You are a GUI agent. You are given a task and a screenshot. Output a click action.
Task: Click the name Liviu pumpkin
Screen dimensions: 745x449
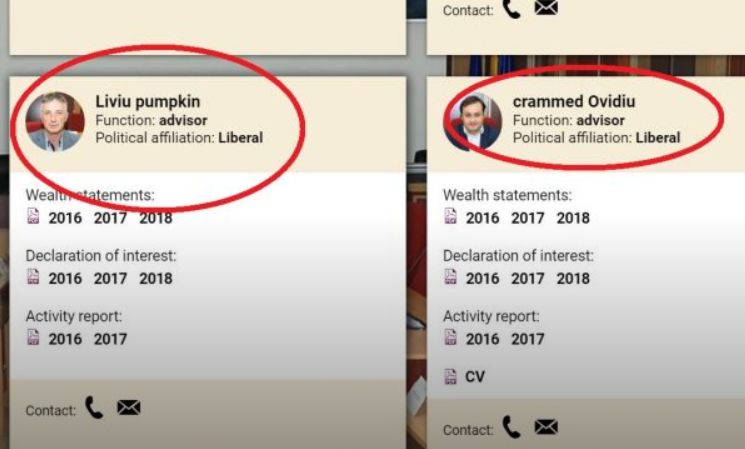click(148, 102)
